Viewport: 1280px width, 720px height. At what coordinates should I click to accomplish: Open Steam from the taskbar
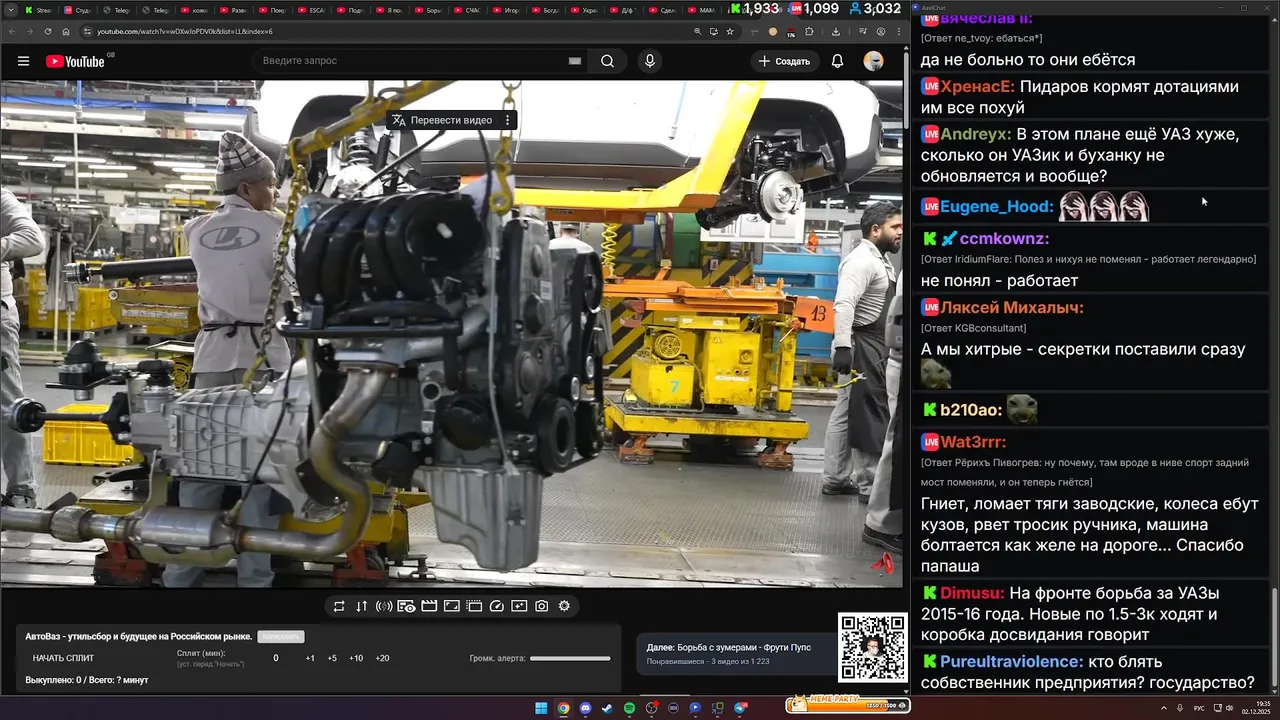pos(607,708)
